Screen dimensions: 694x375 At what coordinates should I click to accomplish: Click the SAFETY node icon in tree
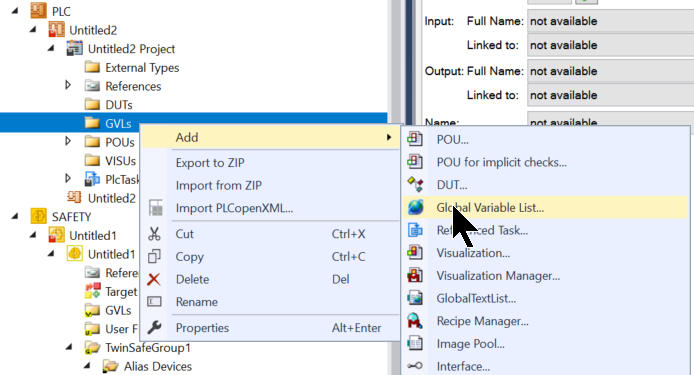click(39, 216)
